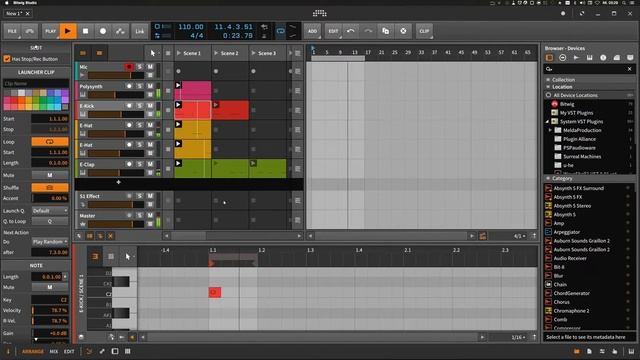Collapse the Category section in browser
Viewport: 640px width, 360px height.
[548, 178]
